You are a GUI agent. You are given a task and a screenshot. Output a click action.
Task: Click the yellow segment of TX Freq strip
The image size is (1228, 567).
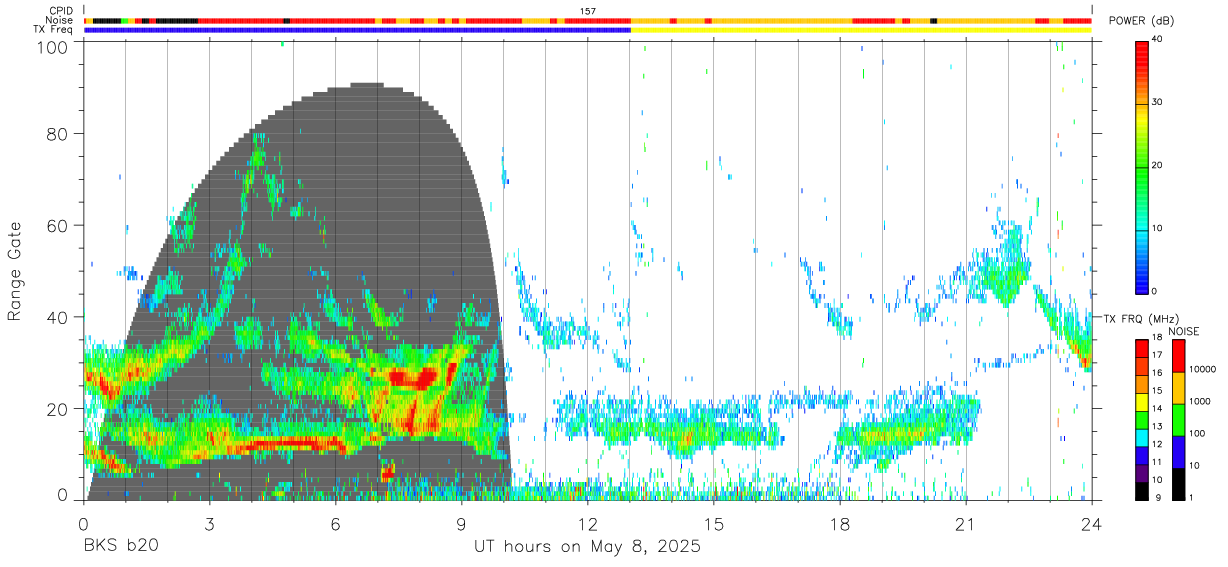pyautogui.click(x=861, y=29)
